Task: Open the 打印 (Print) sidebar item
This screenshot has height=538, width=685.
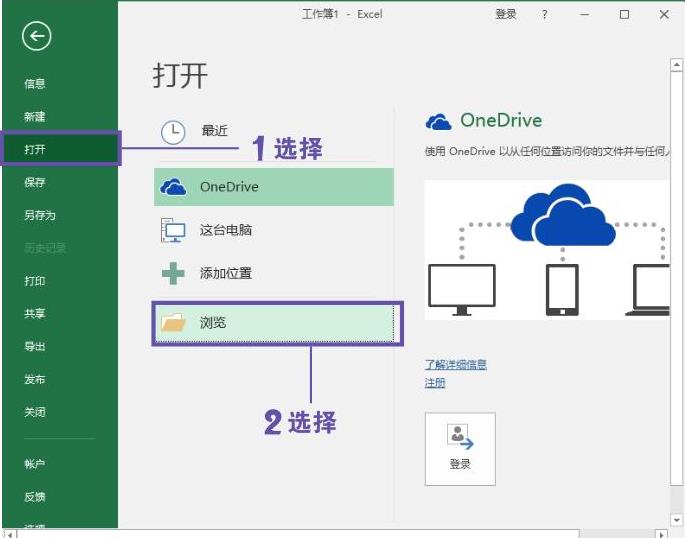Action: pyautogui.click(x=35, y=281)
